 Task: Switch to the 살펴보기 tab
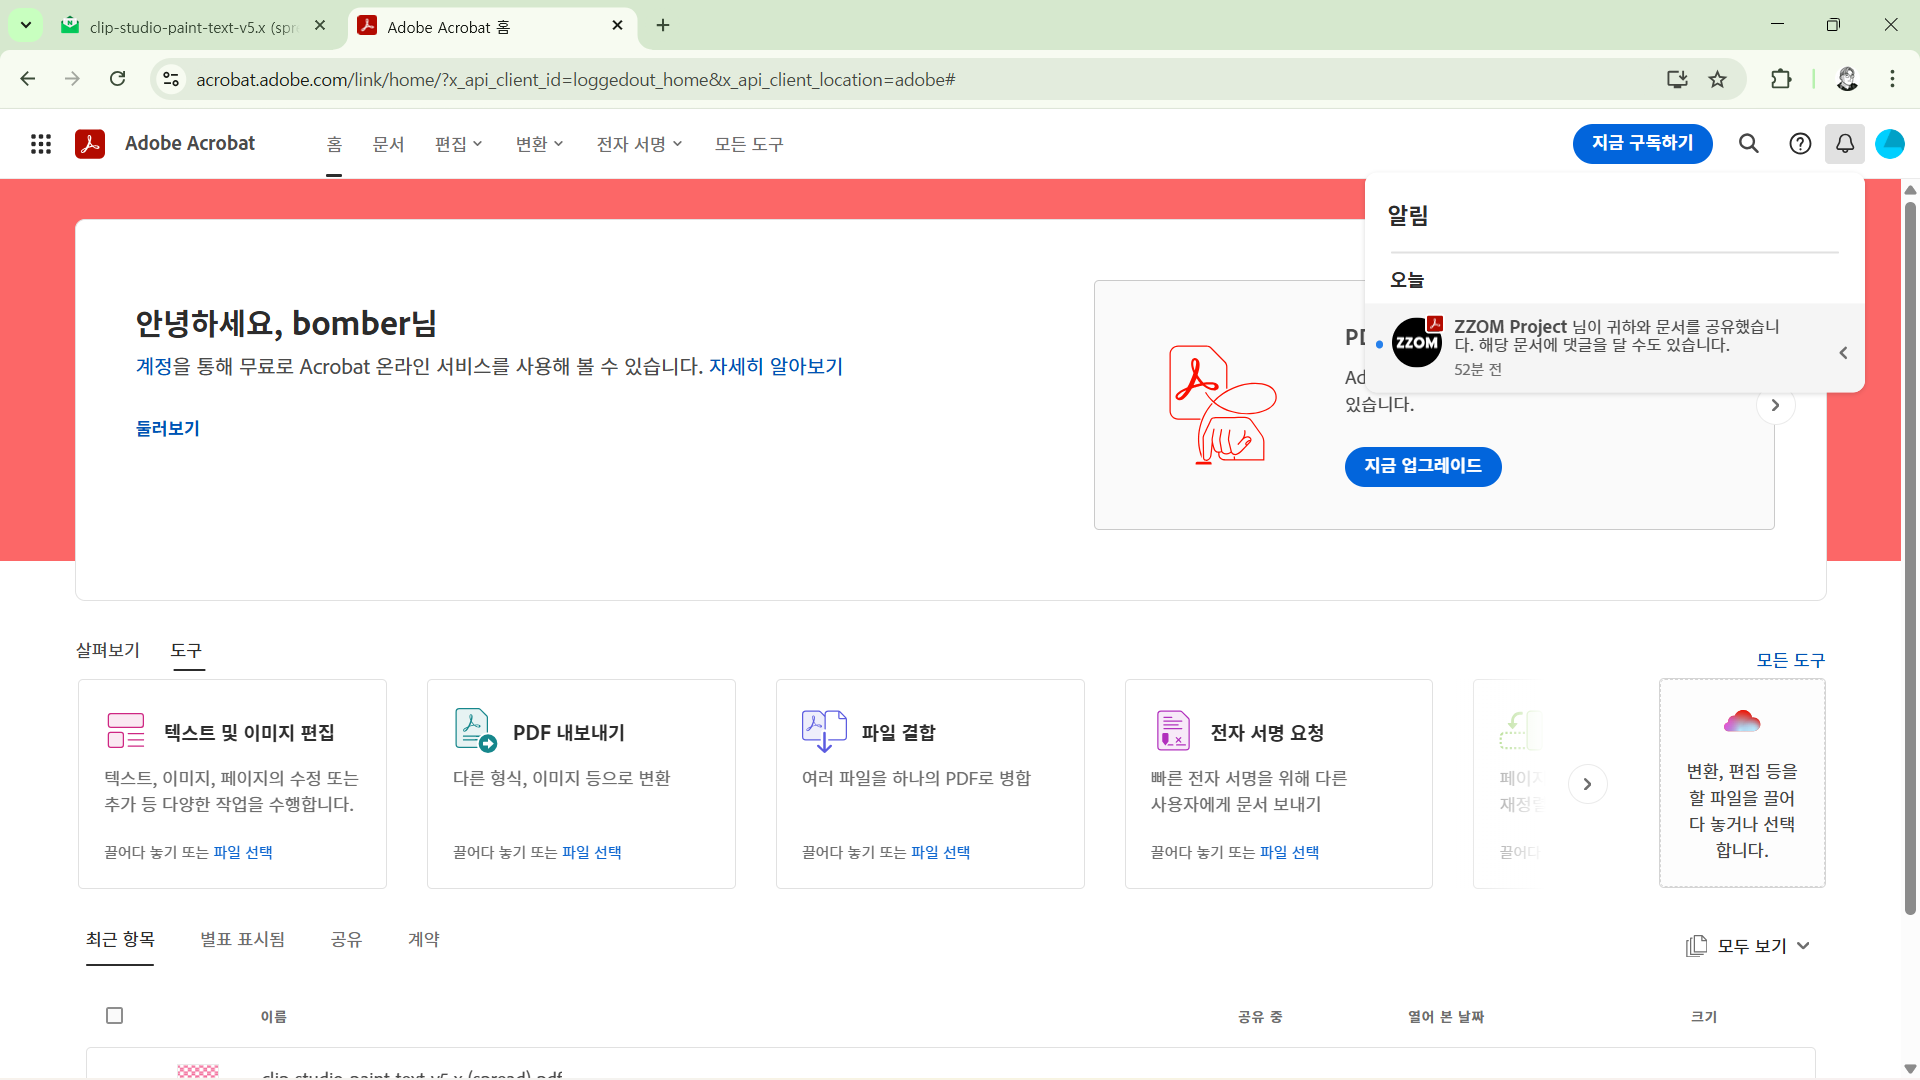(108, 650)
